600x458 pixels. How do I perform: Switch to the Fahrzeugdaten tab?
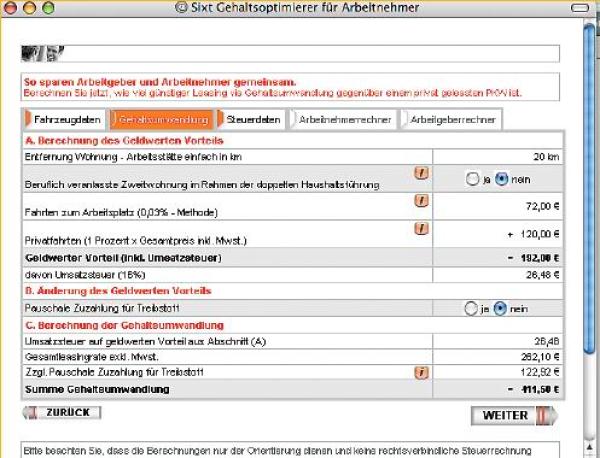pos(64,120)
